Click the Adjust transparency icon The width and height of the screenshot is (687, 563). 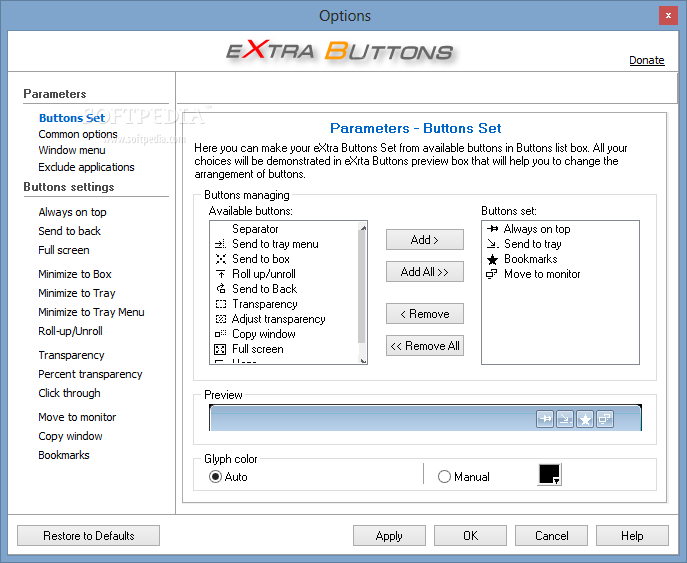(220, 319)
